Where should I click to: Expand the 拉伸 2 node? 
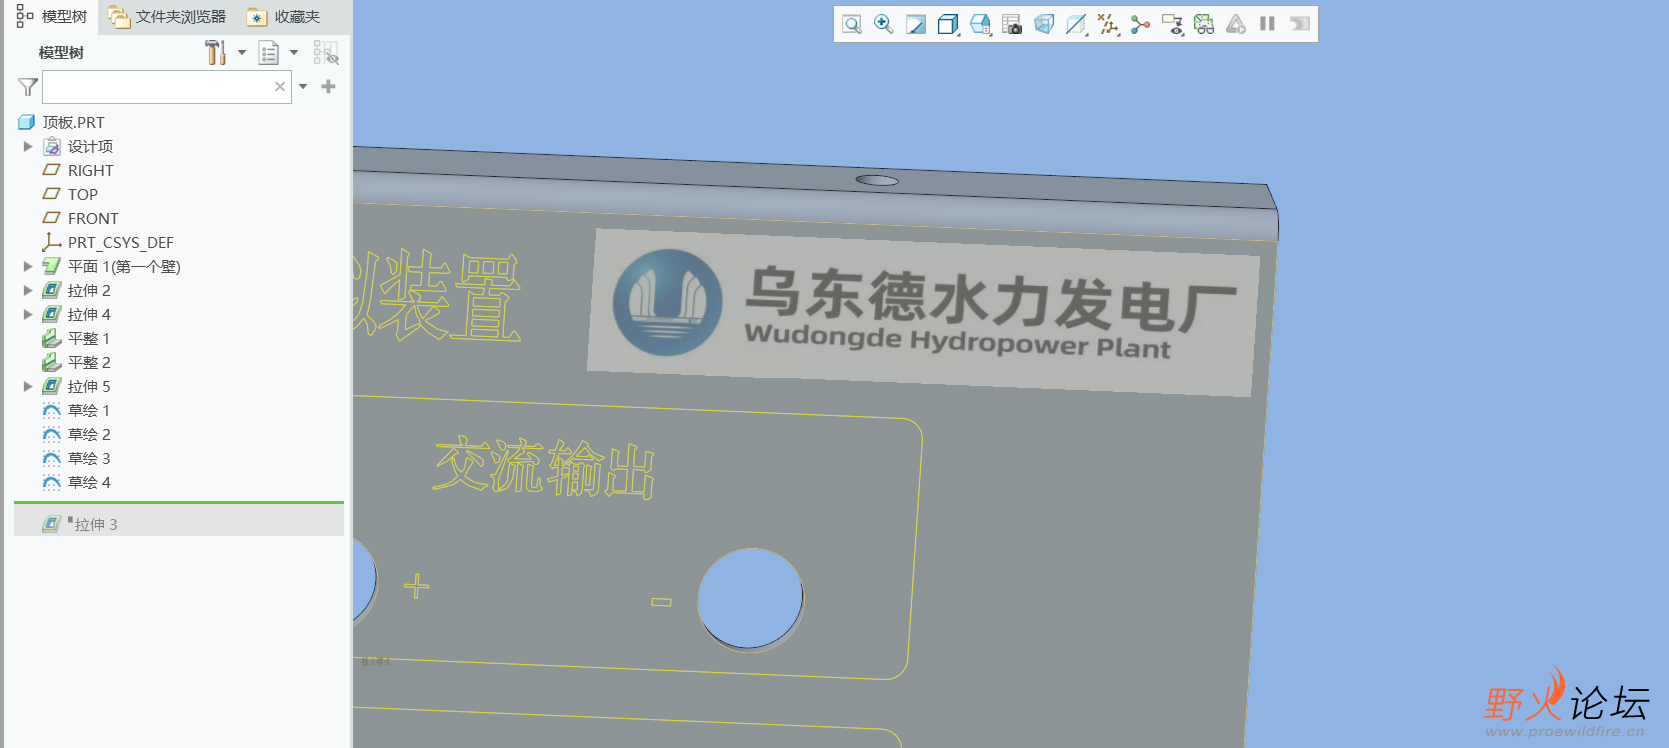pos(28,290)
